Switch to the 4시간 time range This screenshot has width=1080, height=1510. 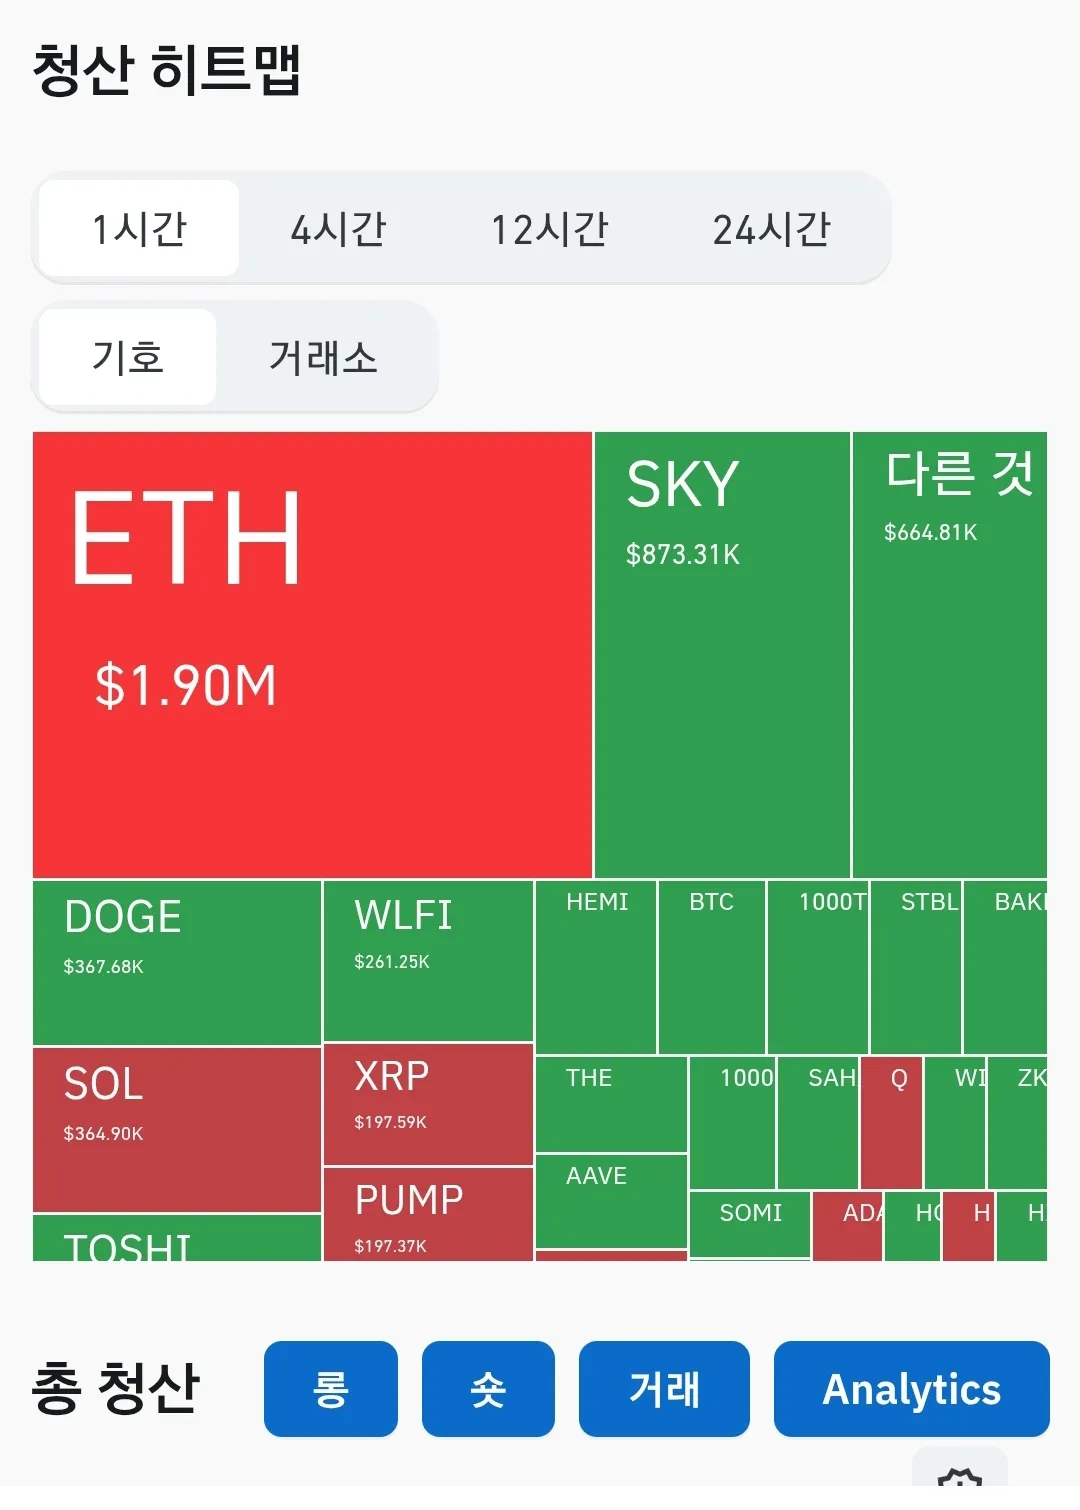[x=338, y=229]
